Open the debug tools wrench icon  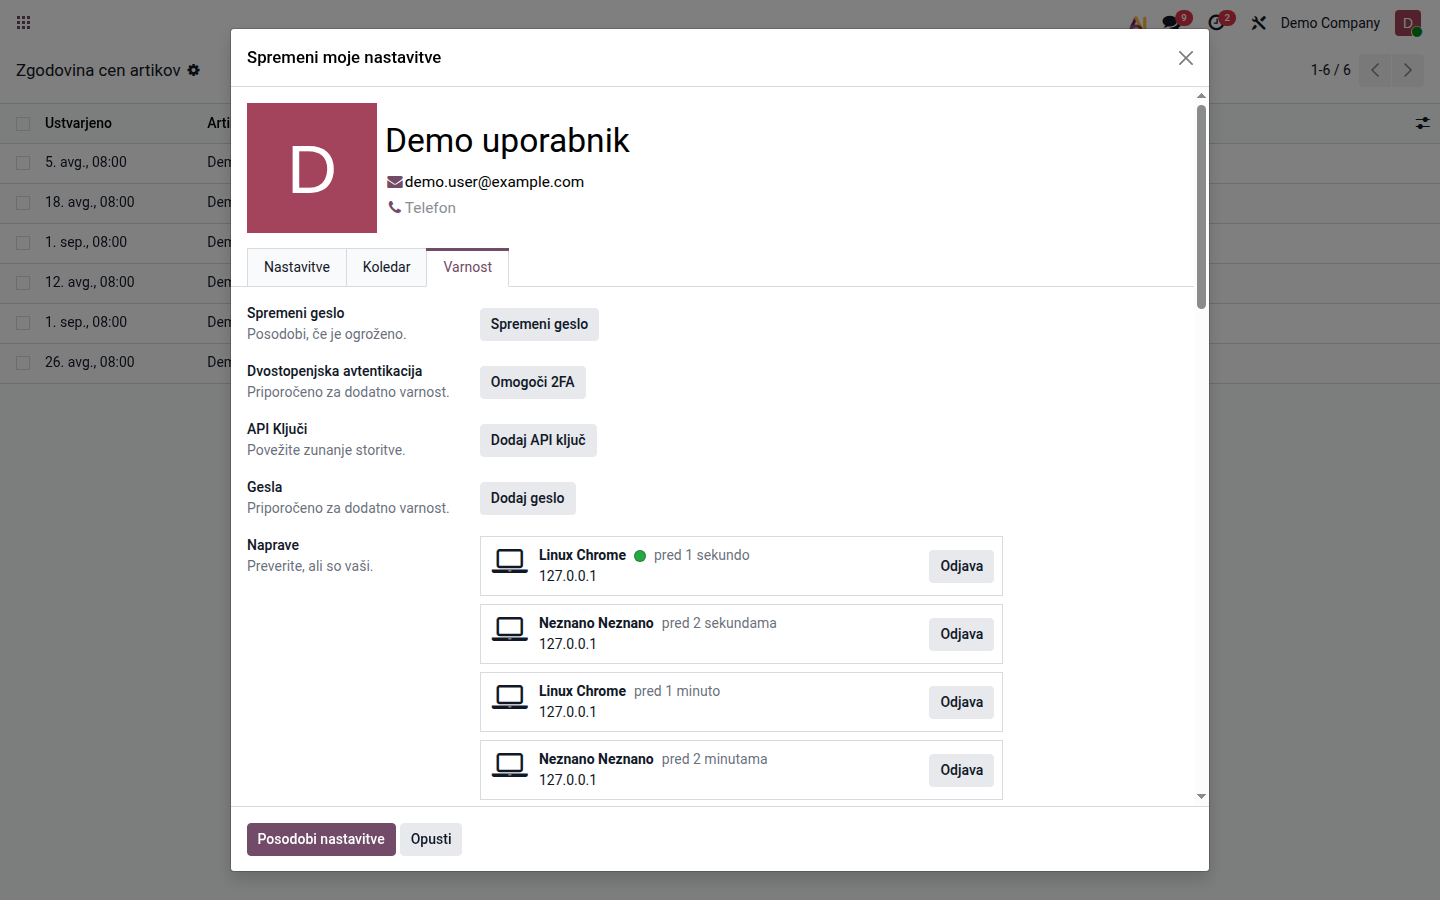1259,22
